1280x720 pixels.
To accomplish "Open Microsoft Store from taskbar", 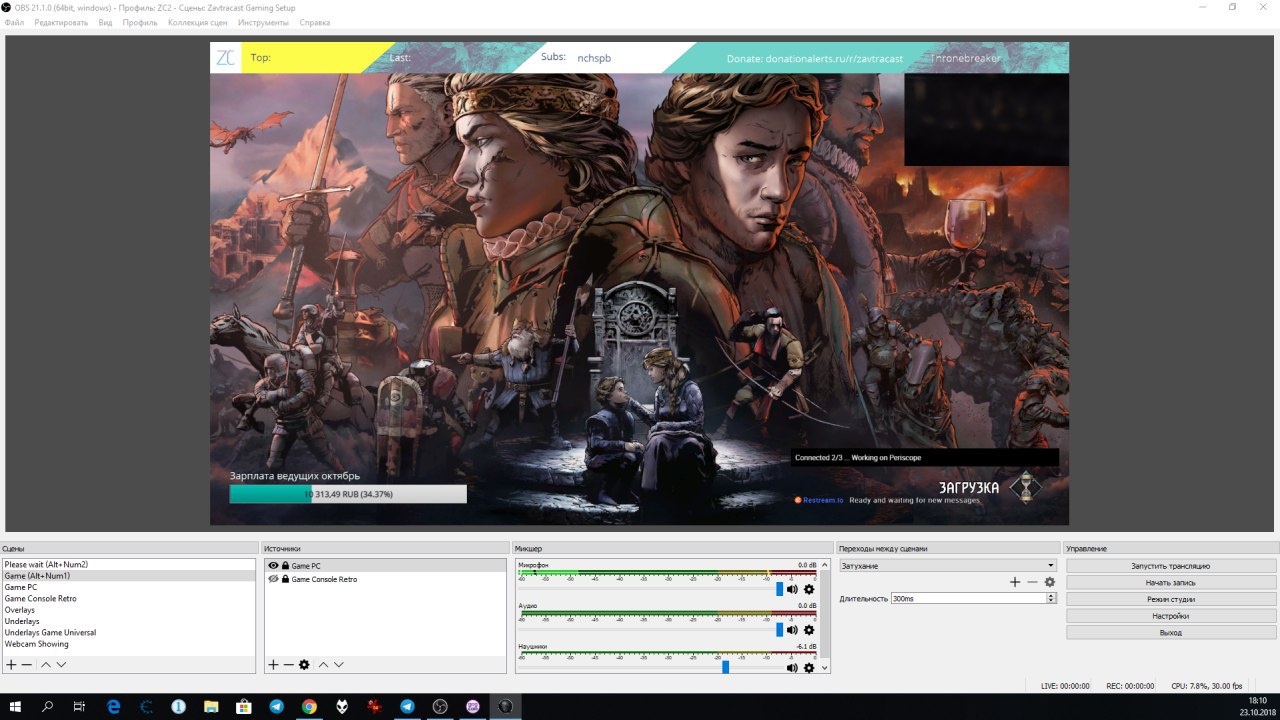I will click(243, 706).
